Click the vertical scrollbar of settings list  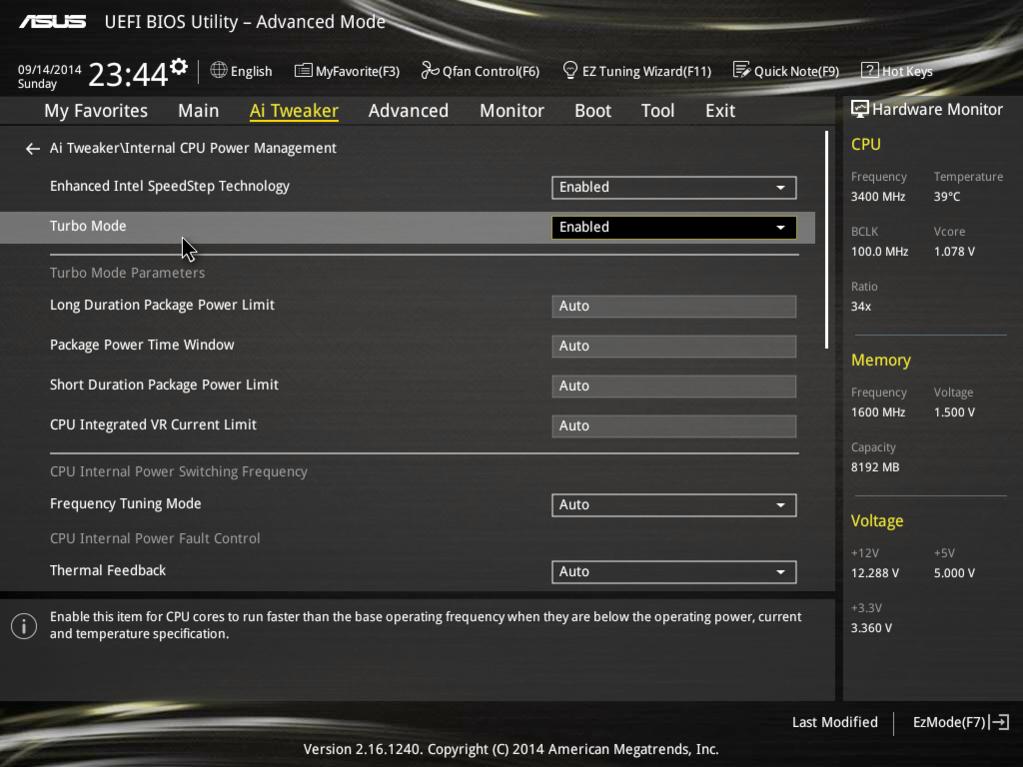tap(827, 239)
